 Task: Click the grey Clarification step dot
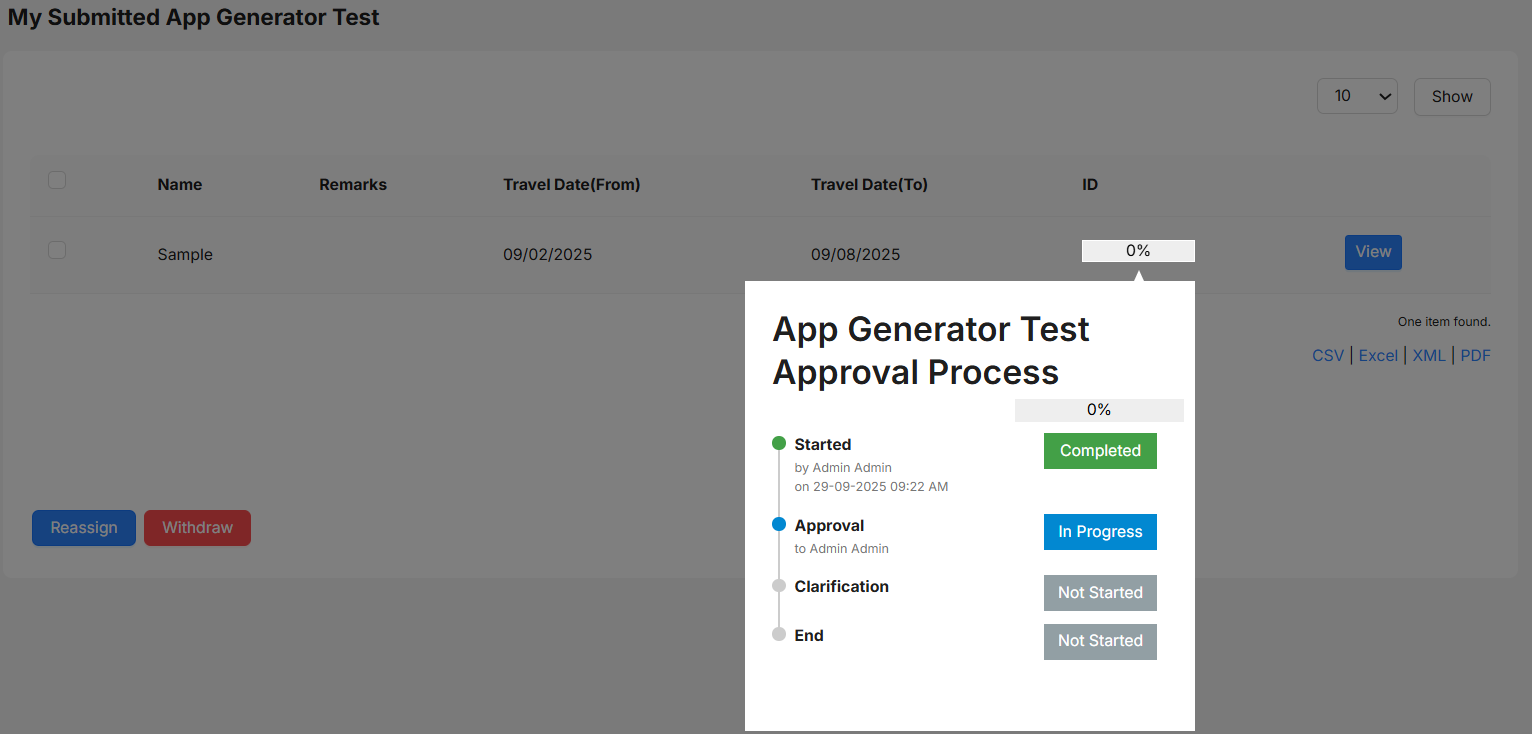coord(779,585)
